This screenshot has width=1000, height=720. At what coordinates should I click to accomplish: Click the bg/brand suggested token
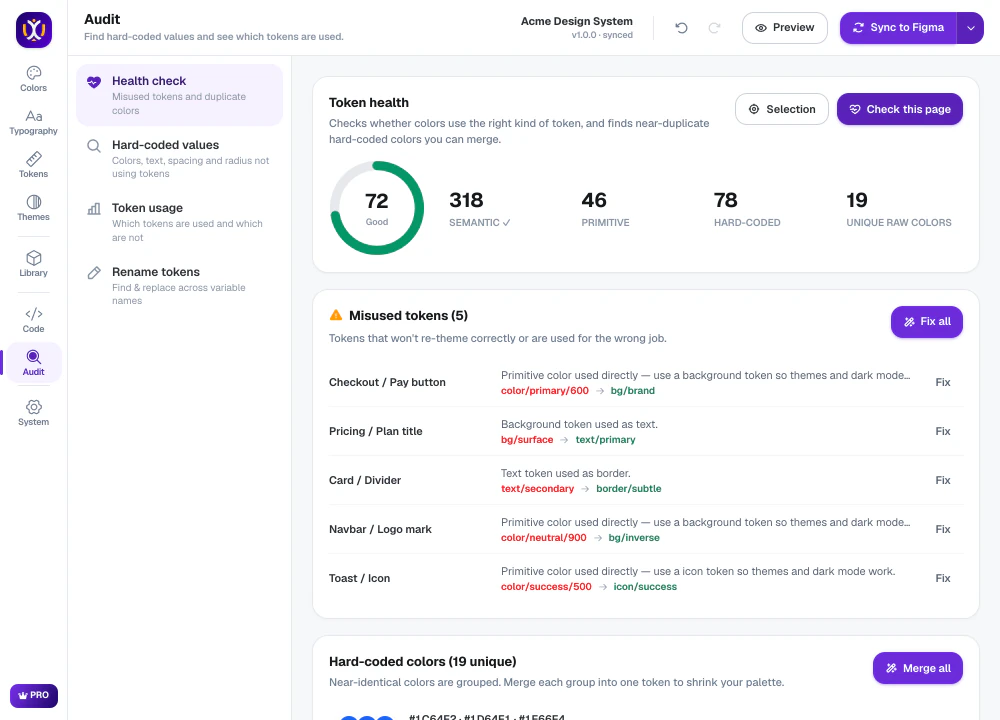coord(633,391)
